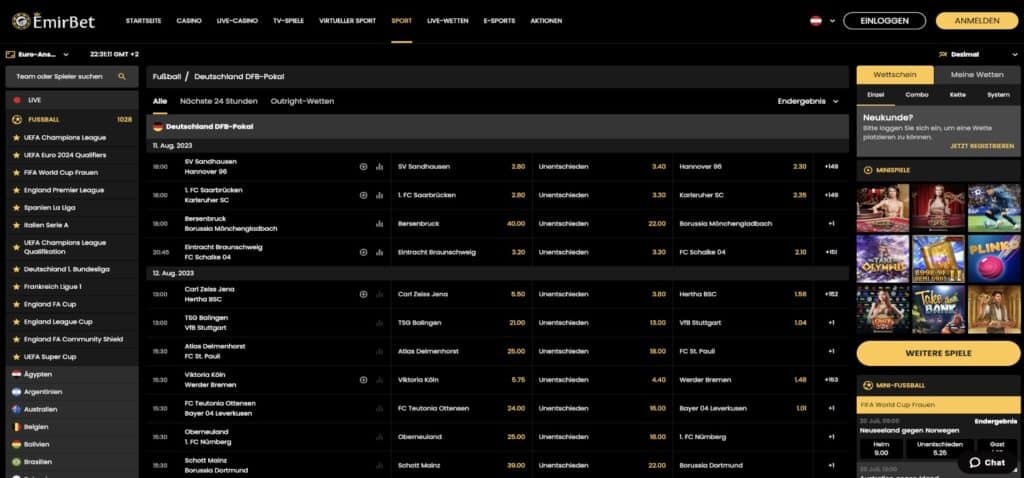Bet on Hannover 96 at 2.30
Image resolution: width=1024 pixels, height=478 pixels.
[743, 167]
